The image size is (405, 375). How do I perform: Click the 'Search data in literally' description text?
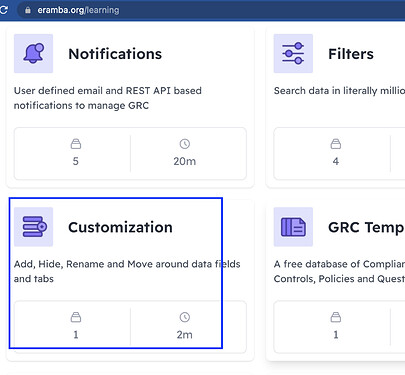pyautogui.click(x=339, y=91)
